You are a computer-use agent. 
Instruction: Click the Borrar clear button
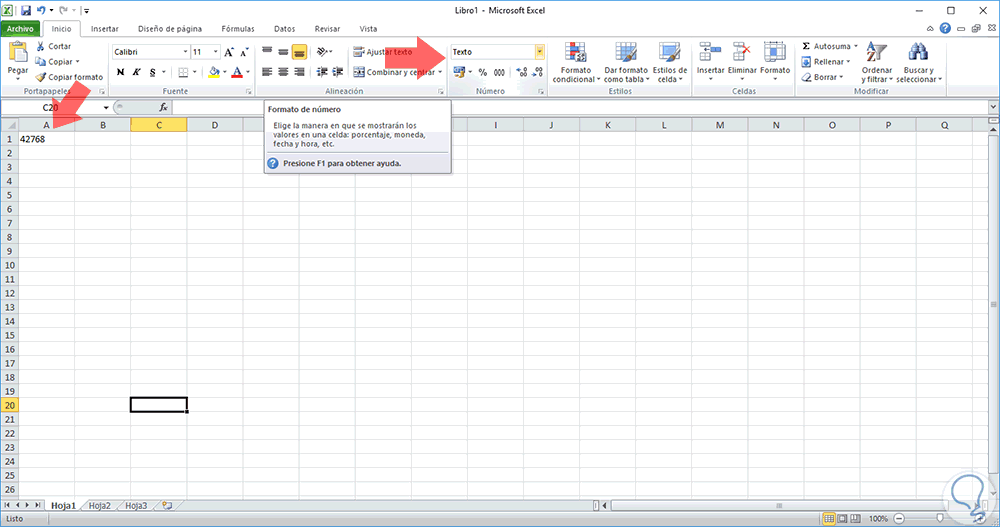pos(822,77)
